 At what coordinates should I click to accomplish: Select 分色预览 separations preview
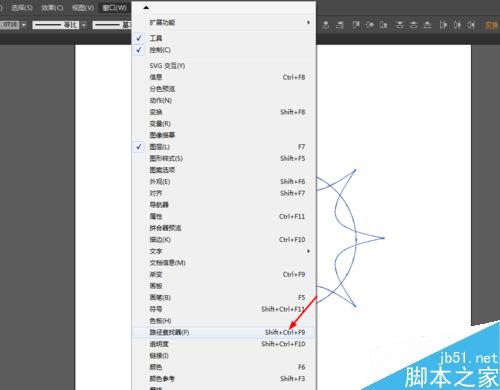pyautogui.click(x=224, y=89)
